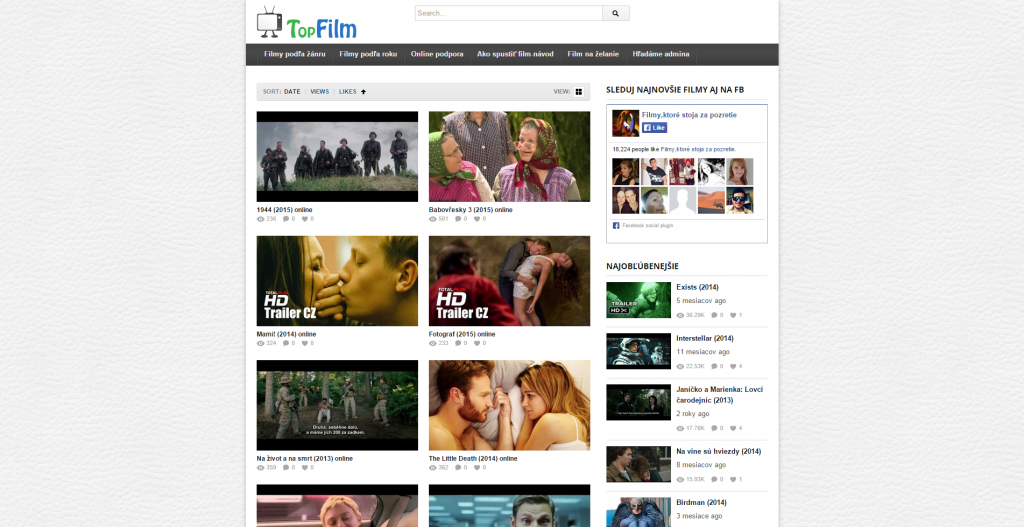Viewport: 1024px width, 527px height.
Task: Open Filmy podľa žánru menu
Action: (x=295, y=54)
